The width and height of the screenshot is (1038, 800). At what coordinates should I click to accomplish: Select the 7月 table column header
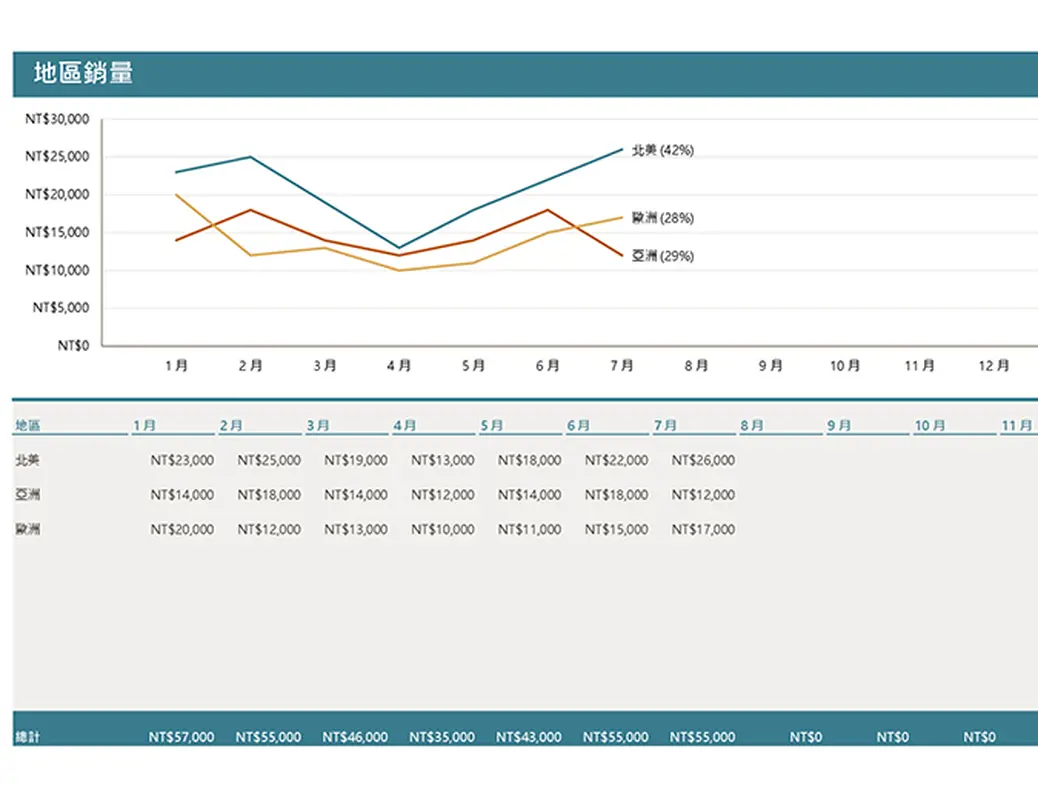click(x=666, y=426)
